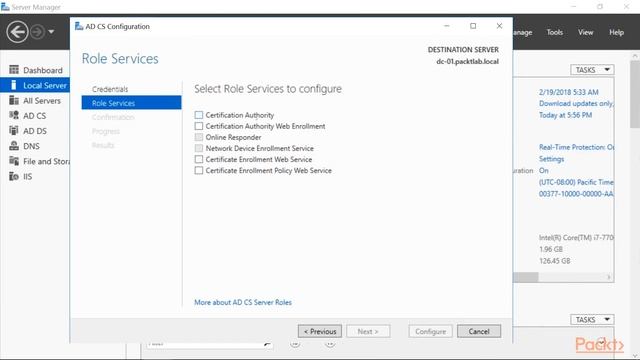Open AD CS in sidebar
The height and width of the screenshot is (360, 640).
pyautogui.click(x=35, y=116)
